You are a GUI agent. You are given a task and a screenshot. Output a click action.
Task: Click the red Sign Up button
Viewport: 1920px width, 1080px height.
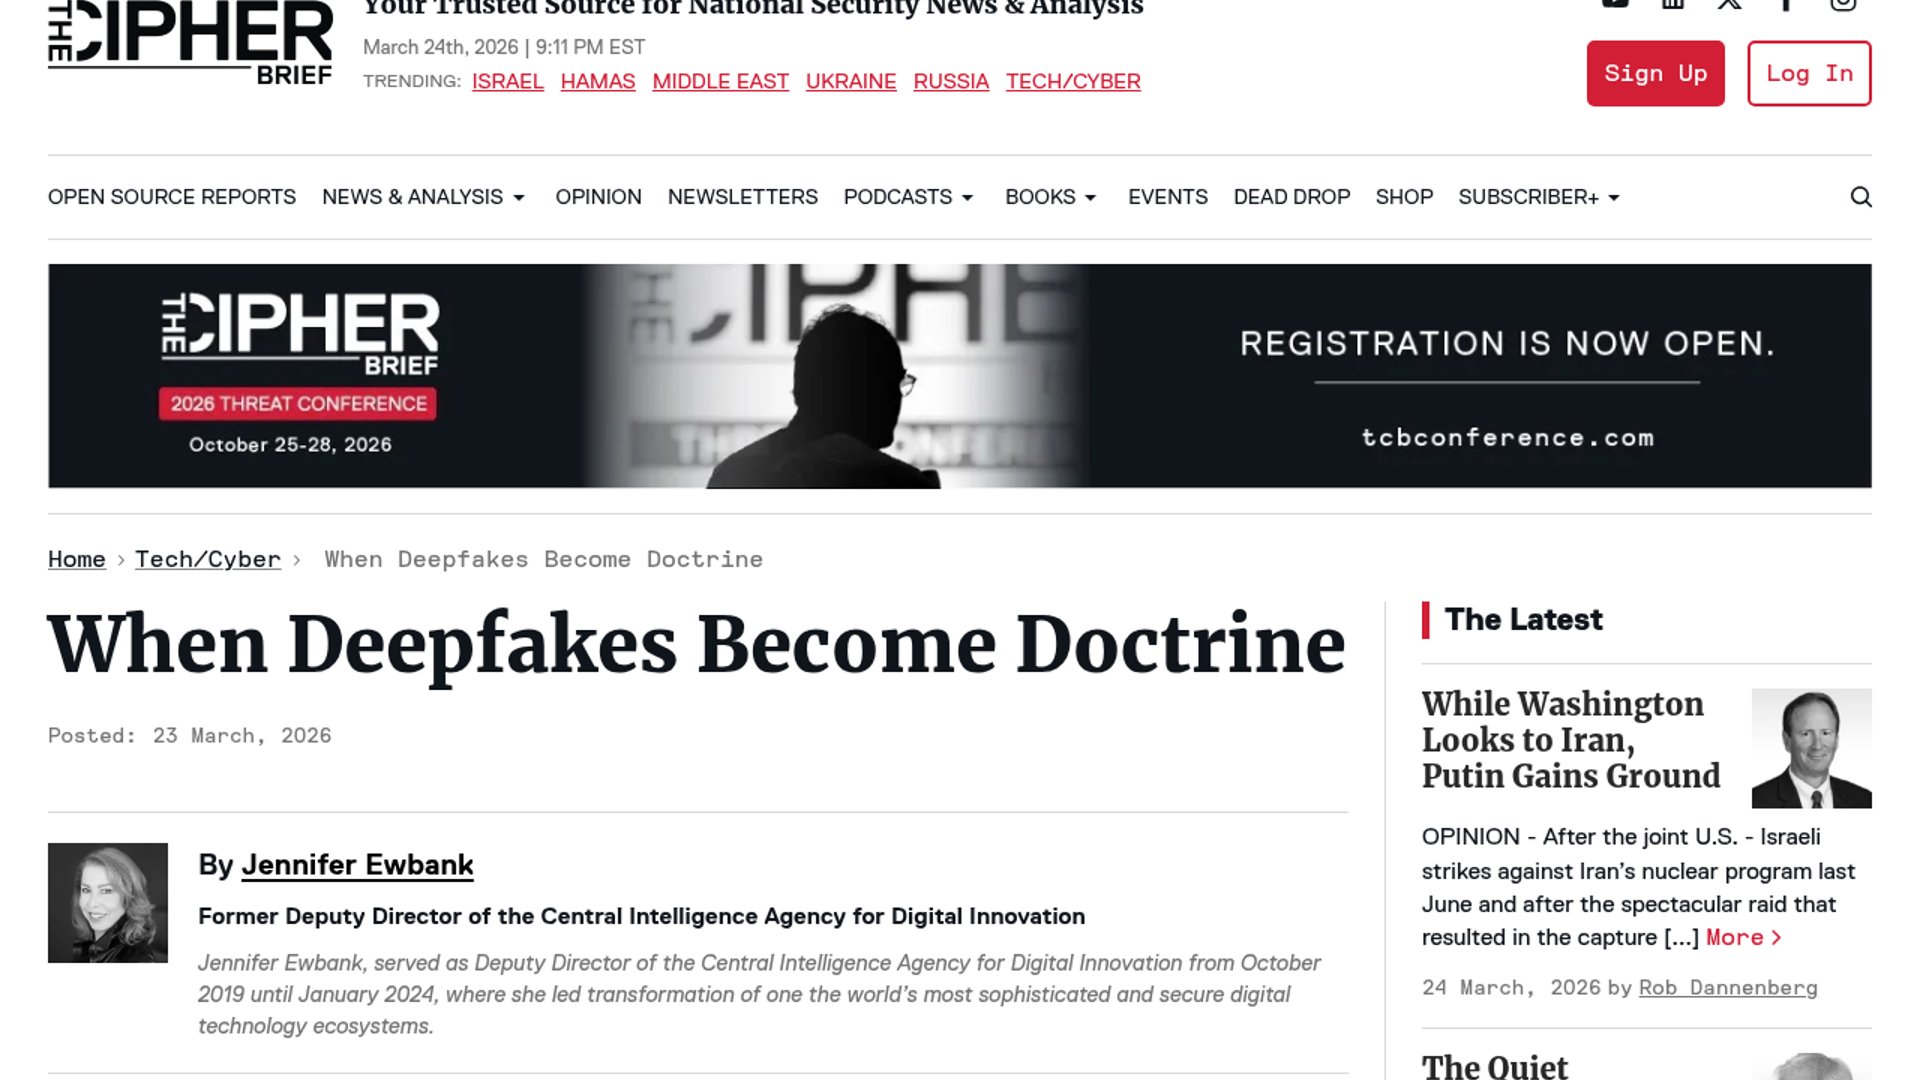1655,73
